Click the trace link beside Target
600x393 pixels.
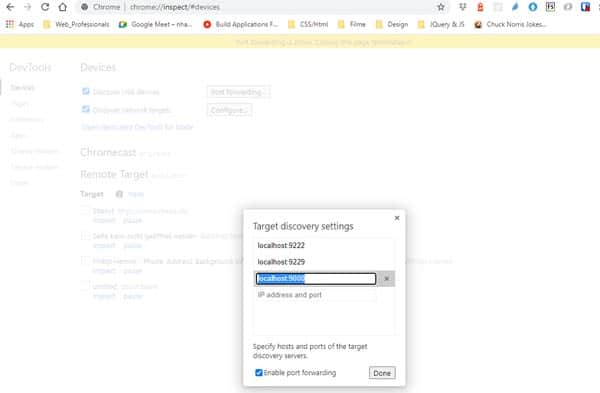pyautogui.click(x=135, y=194)
